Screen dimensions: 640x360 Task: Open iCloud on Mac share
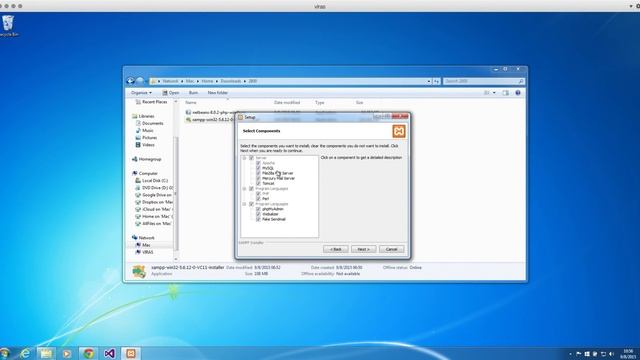click(x=154, y=209)
